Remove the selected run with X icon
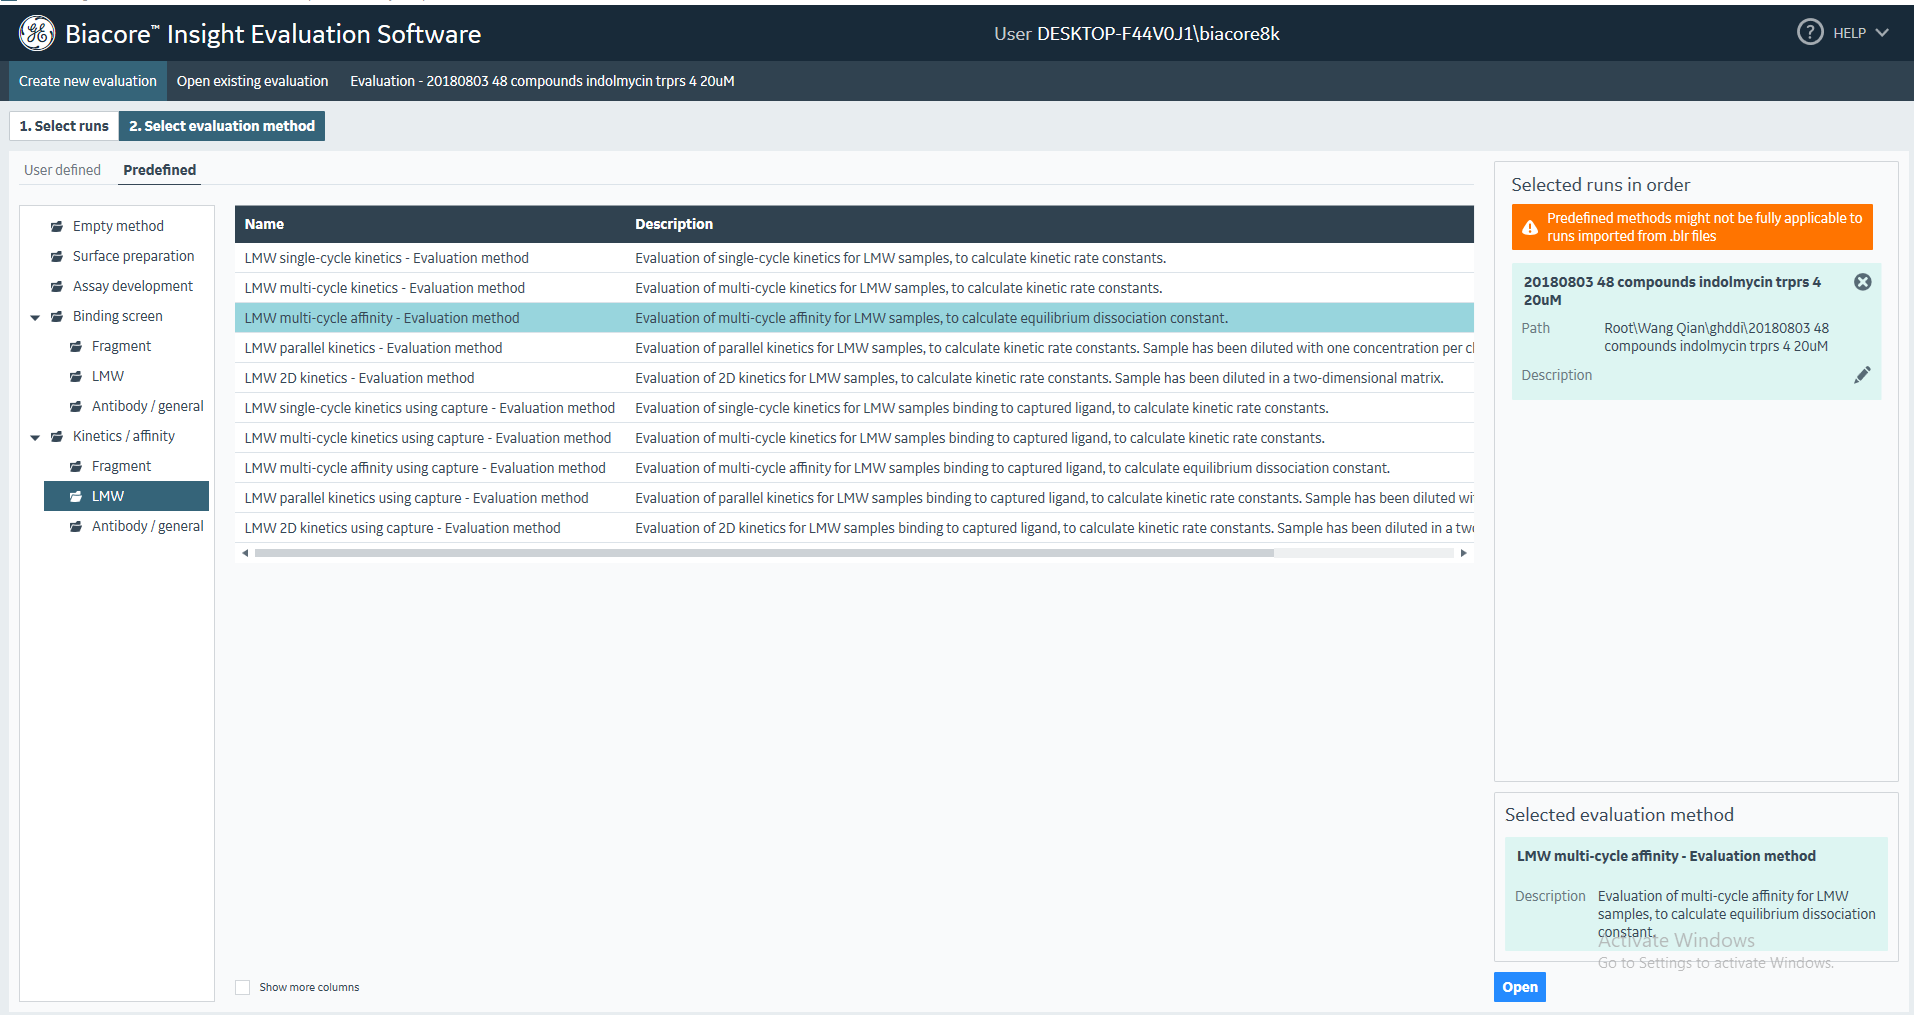The width and height of the screenshot is (1914, 1015). 1862,282
